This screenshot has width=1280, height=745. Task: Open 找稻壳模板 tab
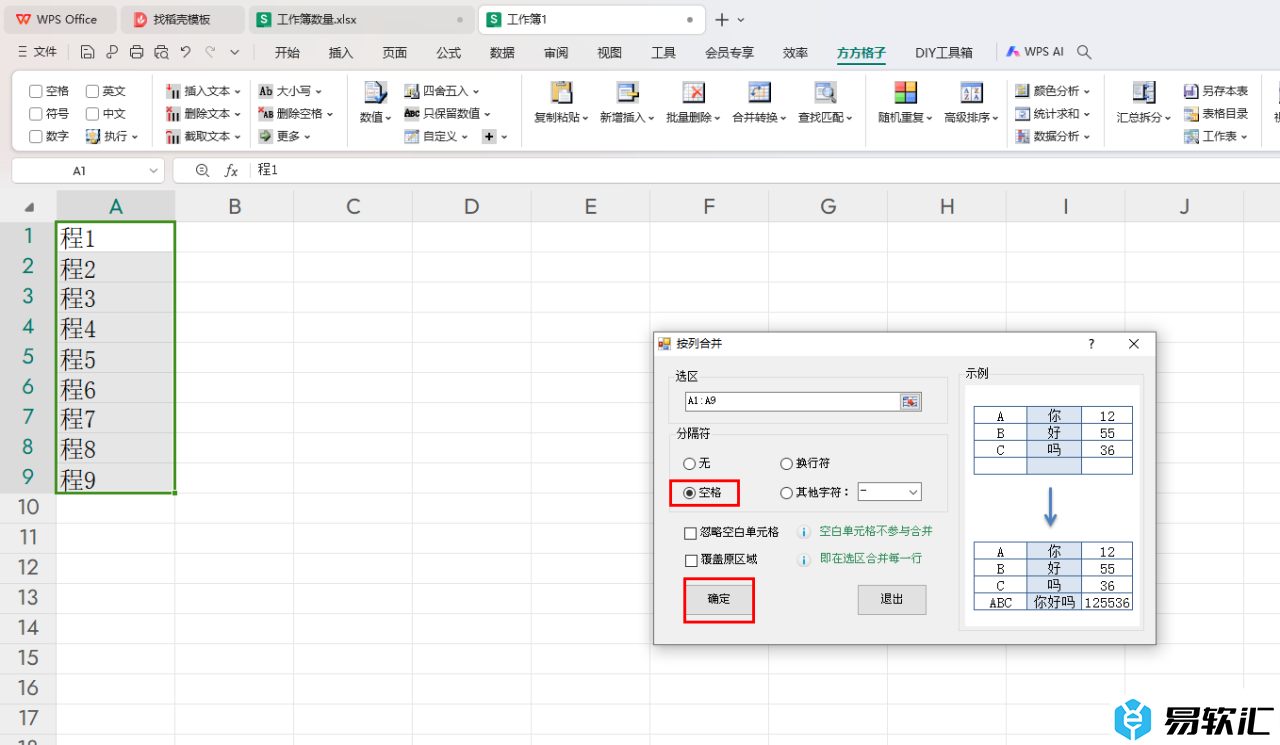tap(183, 20)
